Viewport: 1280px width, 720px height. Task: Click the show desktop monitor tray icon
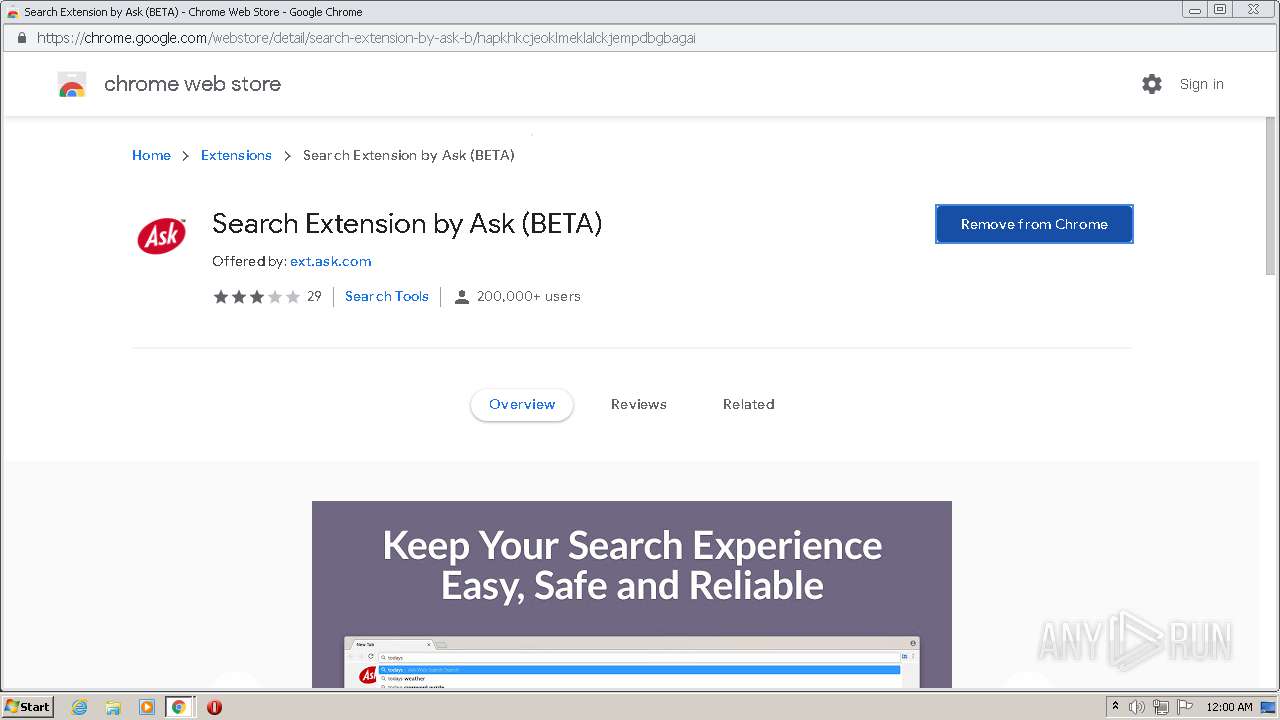pyautogui.click(x=1268, y=707)
